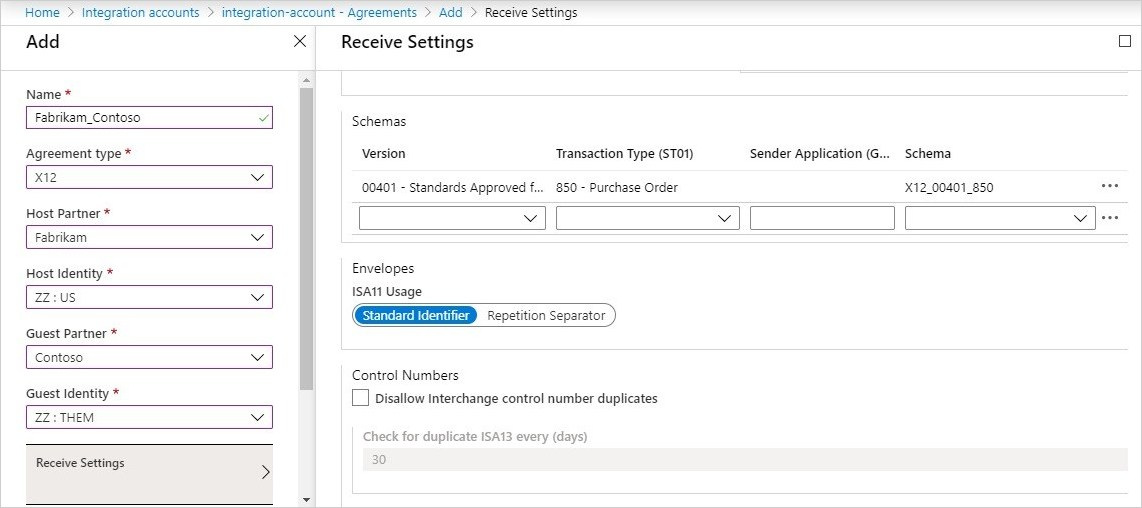This screenshot has height=508, width=1142.
Task: Open the Guest Partner dropdown
Action: tap(149, 357)
